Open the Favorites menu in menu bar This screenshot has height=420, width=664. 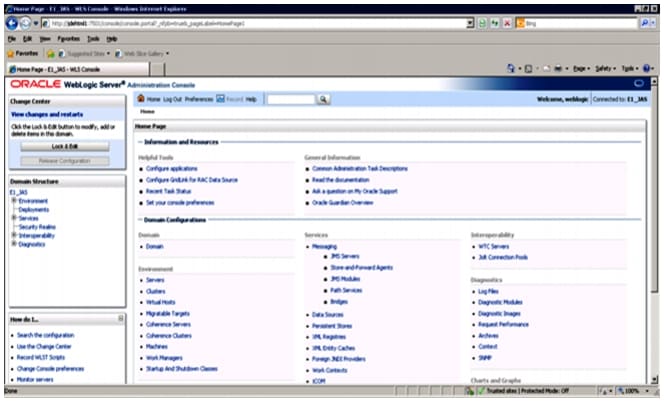pyautogui.click(x=69, y=39)
